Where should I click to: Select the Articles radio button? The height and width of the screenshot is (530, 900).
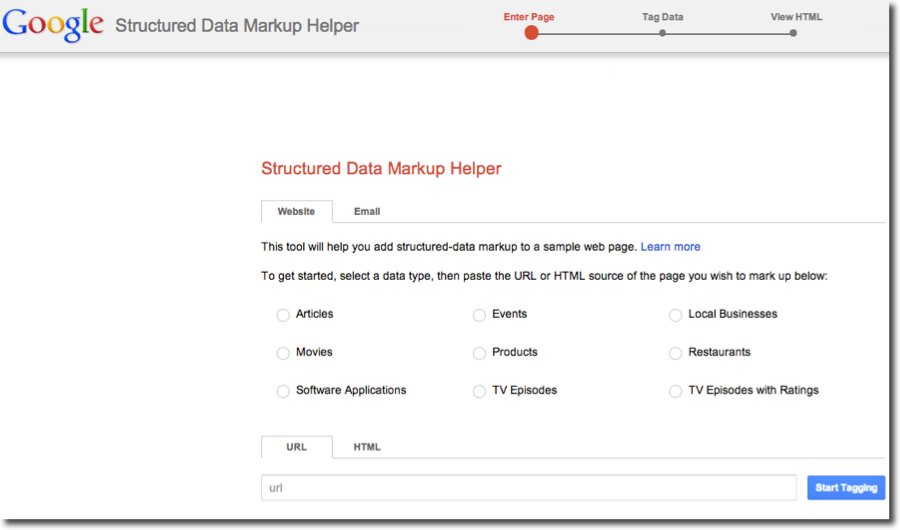pos(283,315)
